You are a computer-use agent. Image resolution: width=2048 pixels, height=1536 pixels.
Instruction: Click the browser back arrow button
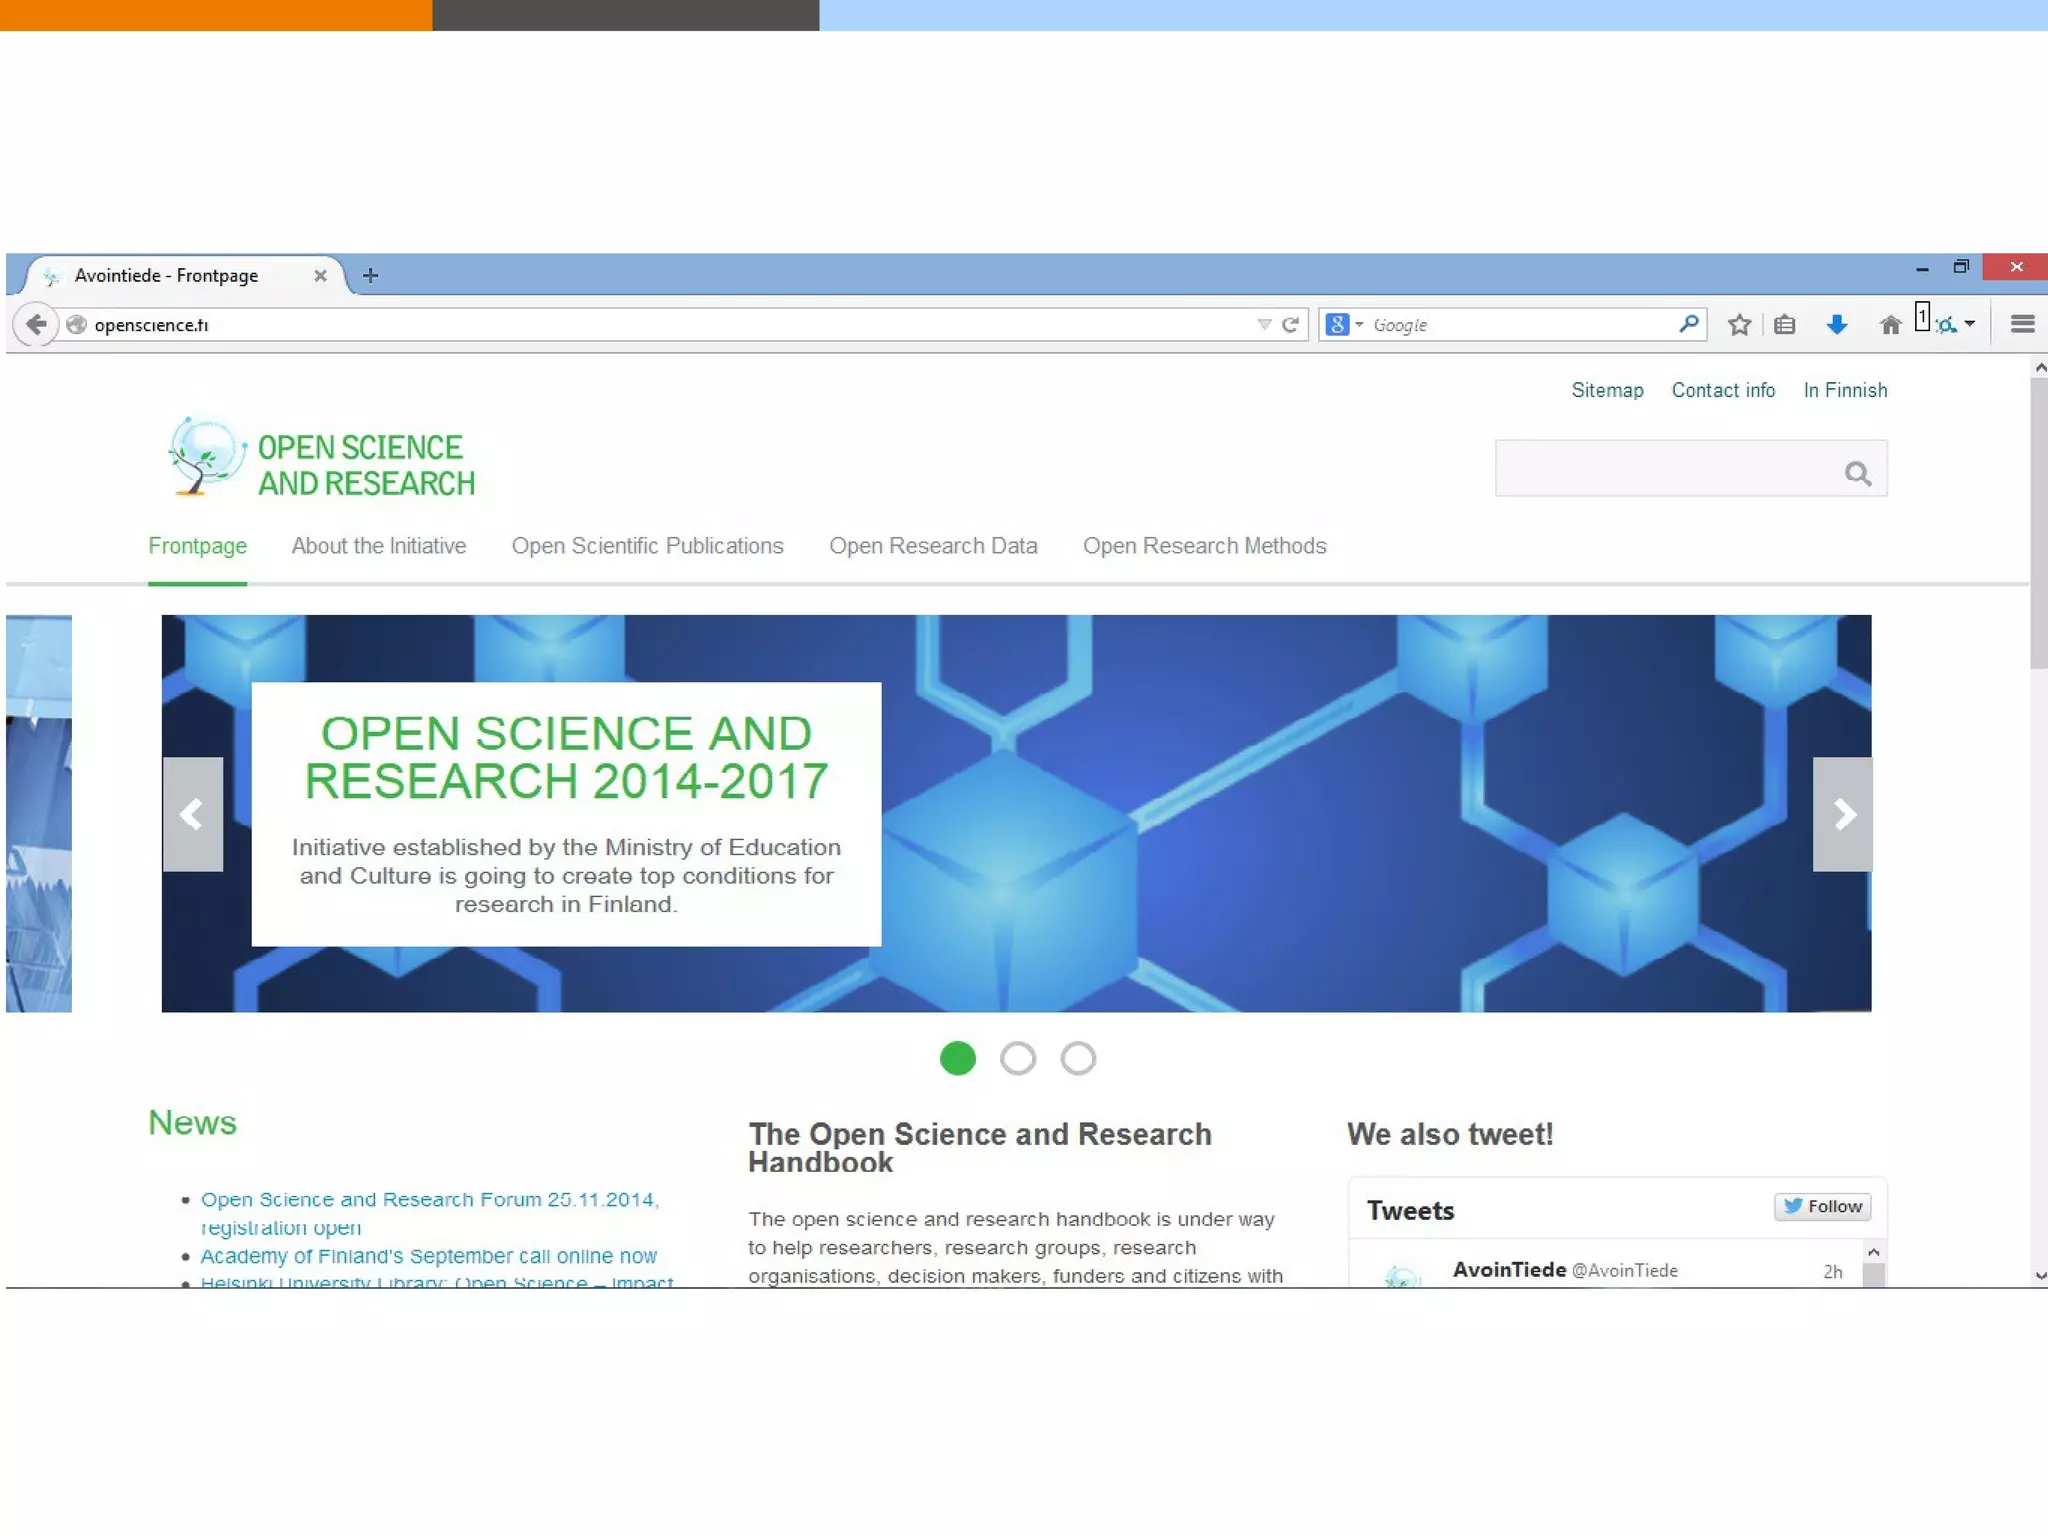[37, 324]
